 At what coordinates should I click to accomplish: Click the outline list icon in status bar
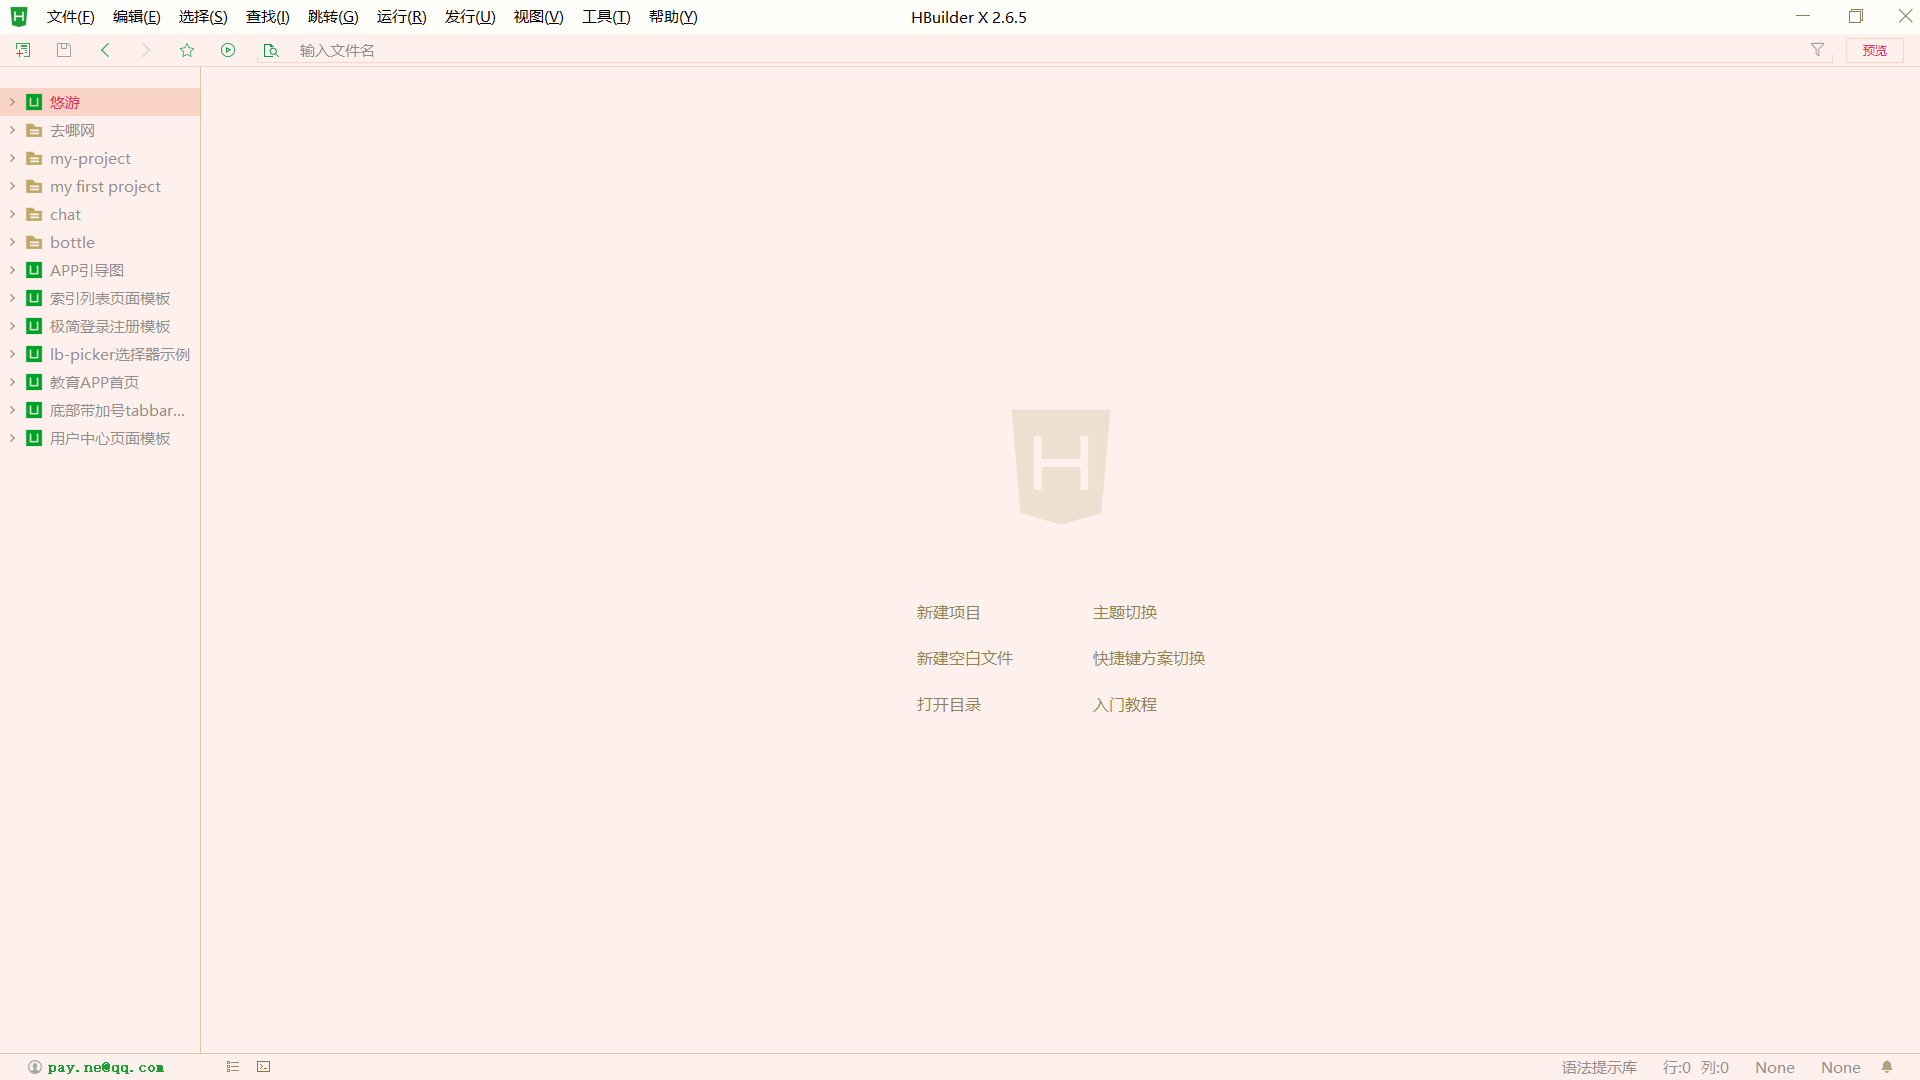coord(233,1067)
